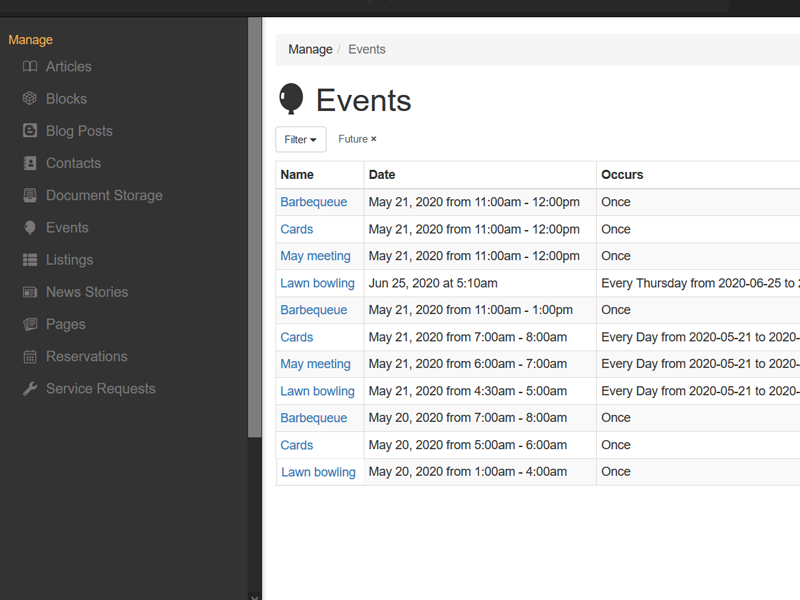Viewport: 800px width, 600px height.
Task: Click the Events page heading
Action: [x=364, y=100]
